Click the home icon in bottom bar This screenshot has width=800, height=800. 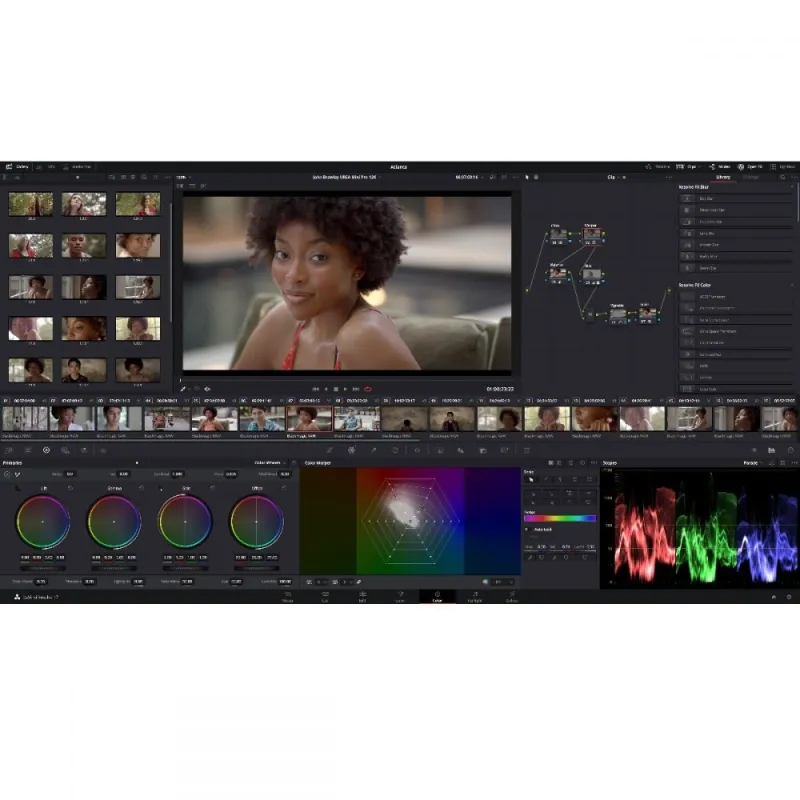[773, 596]
